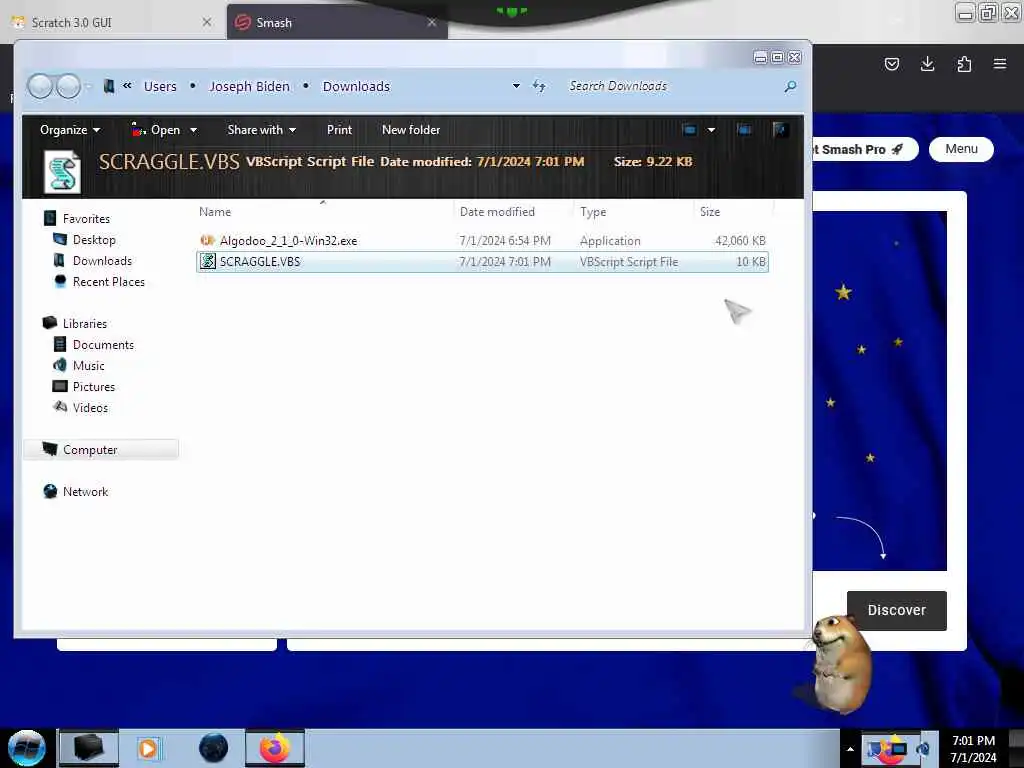This screenshot has width=1024, height=768.
Task: Click the change view icon
Action: click(689, 130)
